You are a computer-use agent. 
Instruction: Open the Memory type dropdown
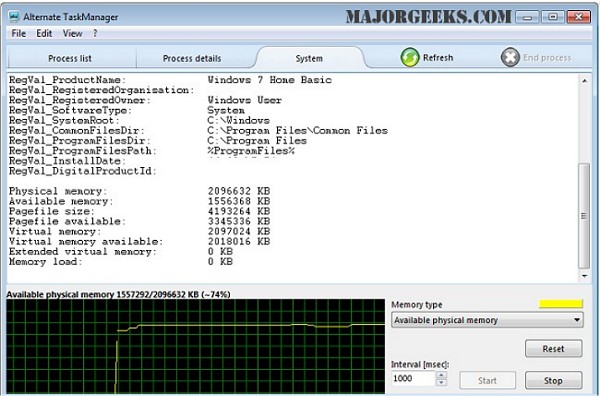point(487,320)
